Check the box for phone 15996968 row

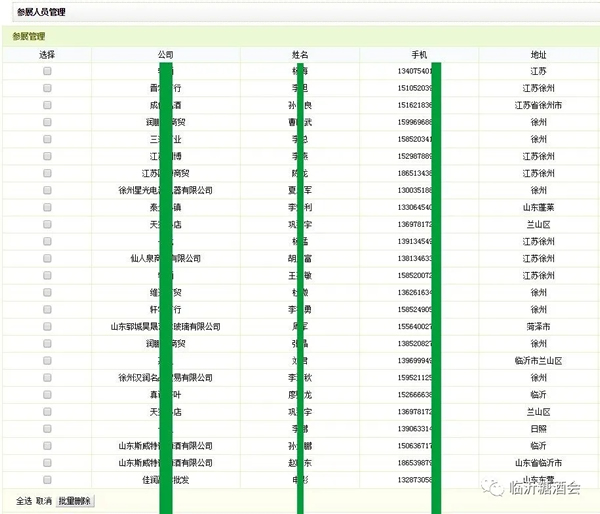point(47,122)
